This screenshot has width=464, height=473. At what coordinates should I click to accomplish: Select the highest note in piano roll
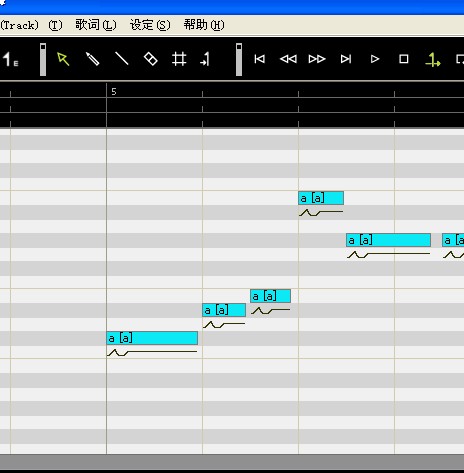pos(321,198)
